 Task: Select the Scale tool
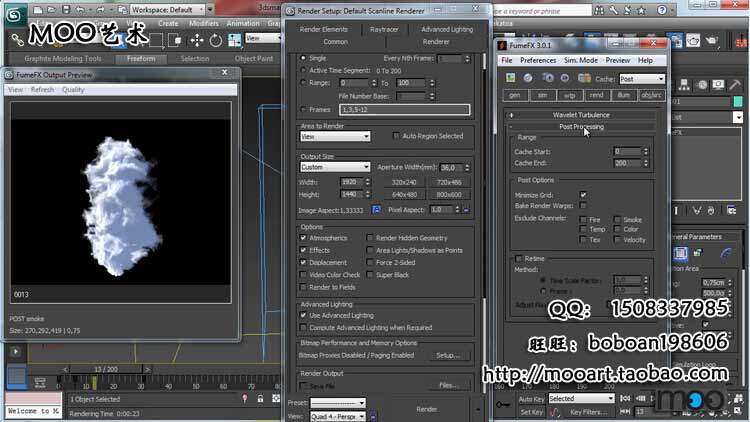(234, 41)
